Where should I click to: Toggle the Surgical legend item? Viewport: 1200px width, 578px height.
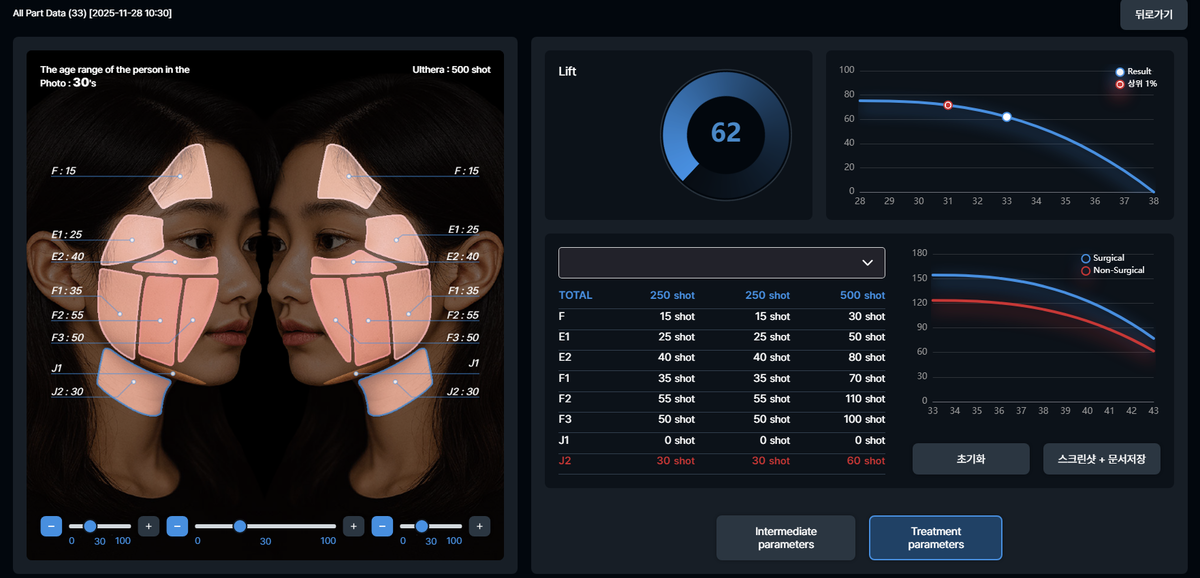point(1107,258)
